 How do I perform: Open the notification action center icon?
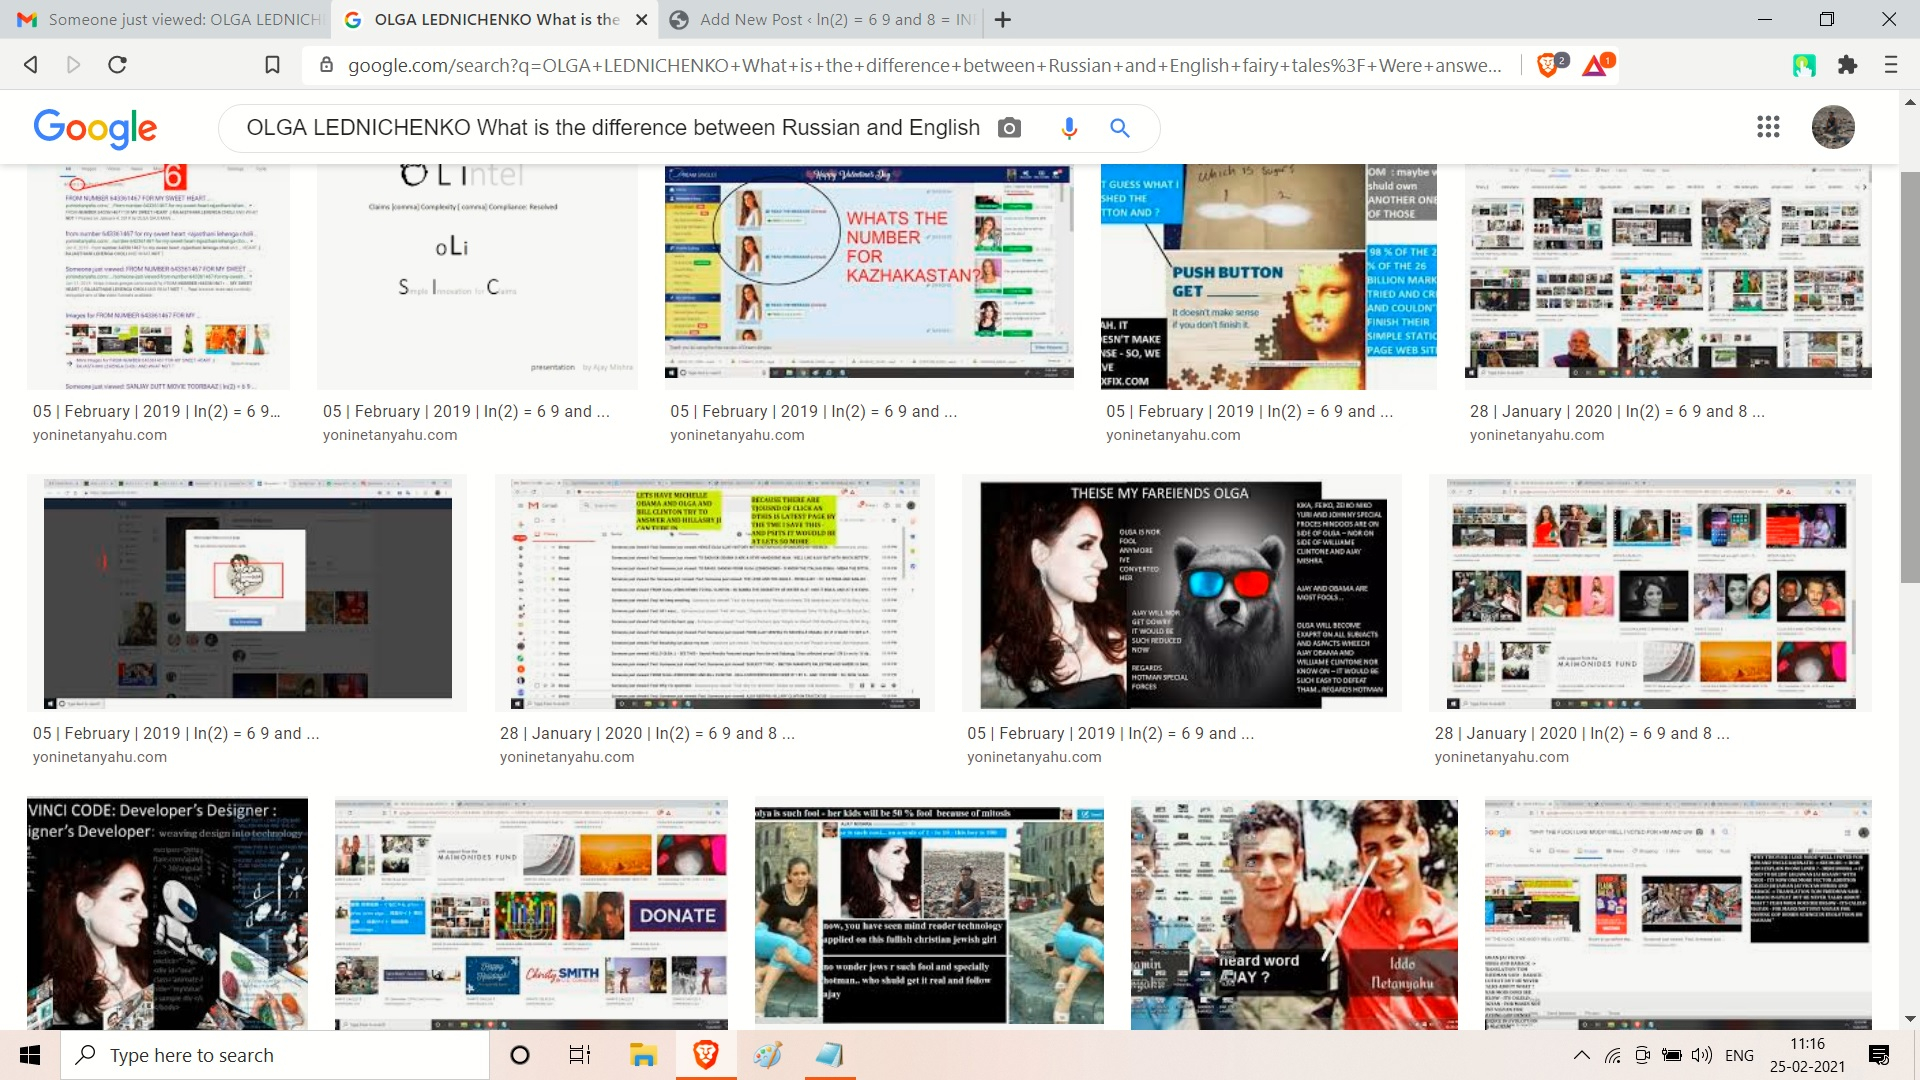tap(1879, 1055)
